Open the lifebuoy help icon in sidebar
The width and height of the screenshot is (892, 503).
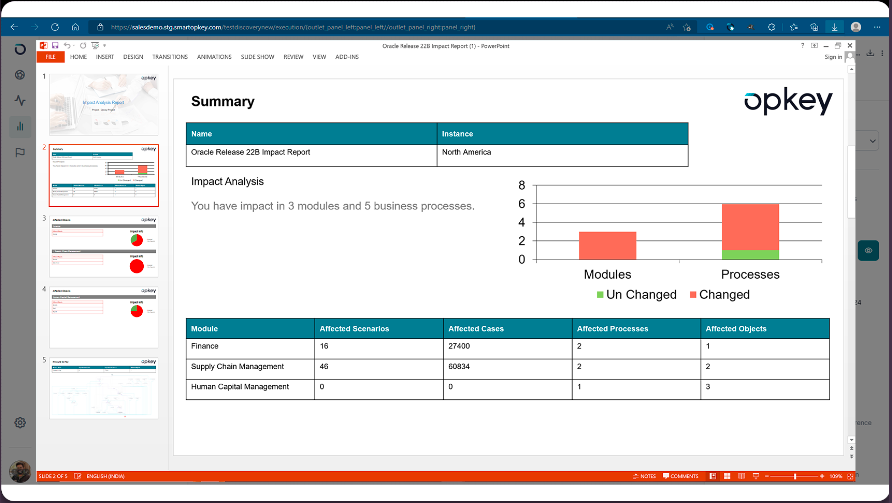coord(20,75)
